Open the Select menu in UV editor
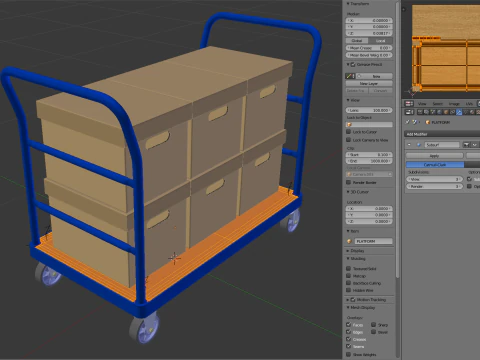Screen dimensions: 480x360 pos(438,104)
